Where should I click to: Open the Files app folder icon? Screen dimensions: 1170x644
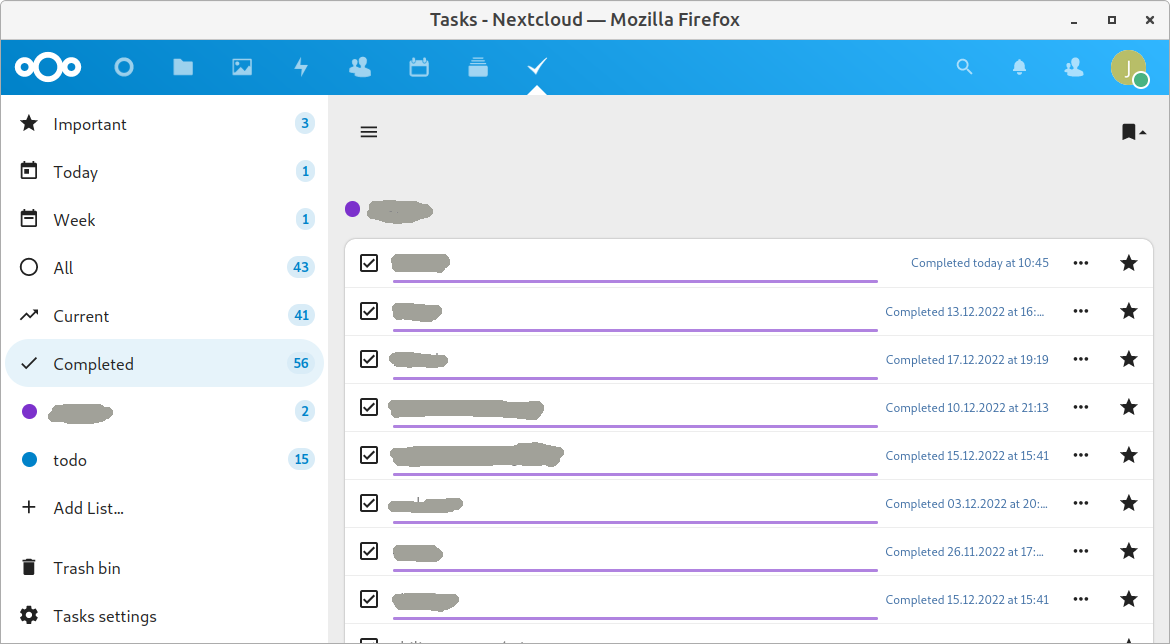(183, 67)
